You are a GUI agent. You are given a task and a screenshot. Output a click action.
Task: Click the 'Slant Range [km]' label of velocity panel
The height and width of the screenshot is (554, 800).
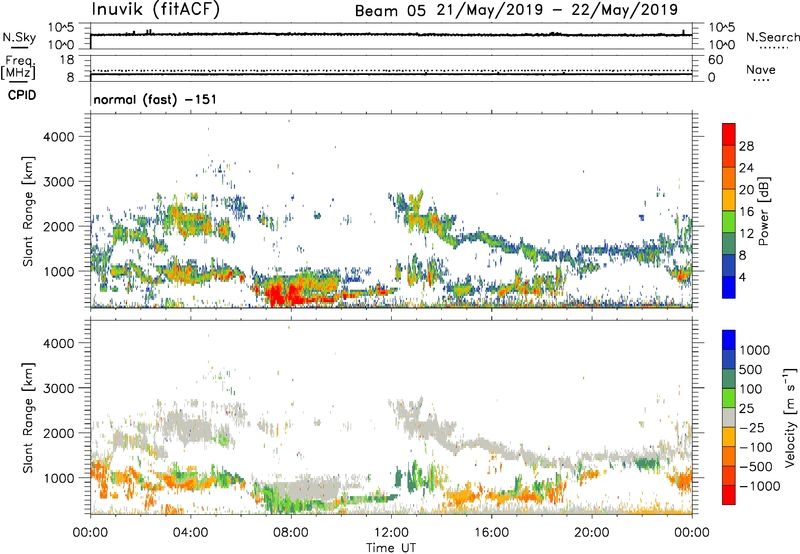28,417
